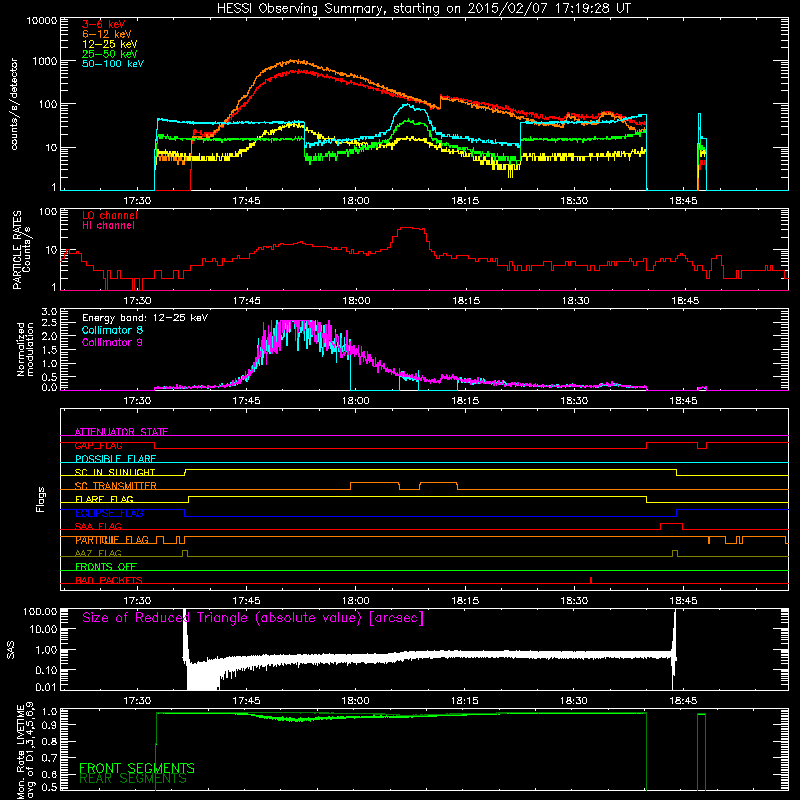Screen dimensions: 800x800
Task: Select the FRONT SEGMENTS legend label
Action: tap(137, 768)
